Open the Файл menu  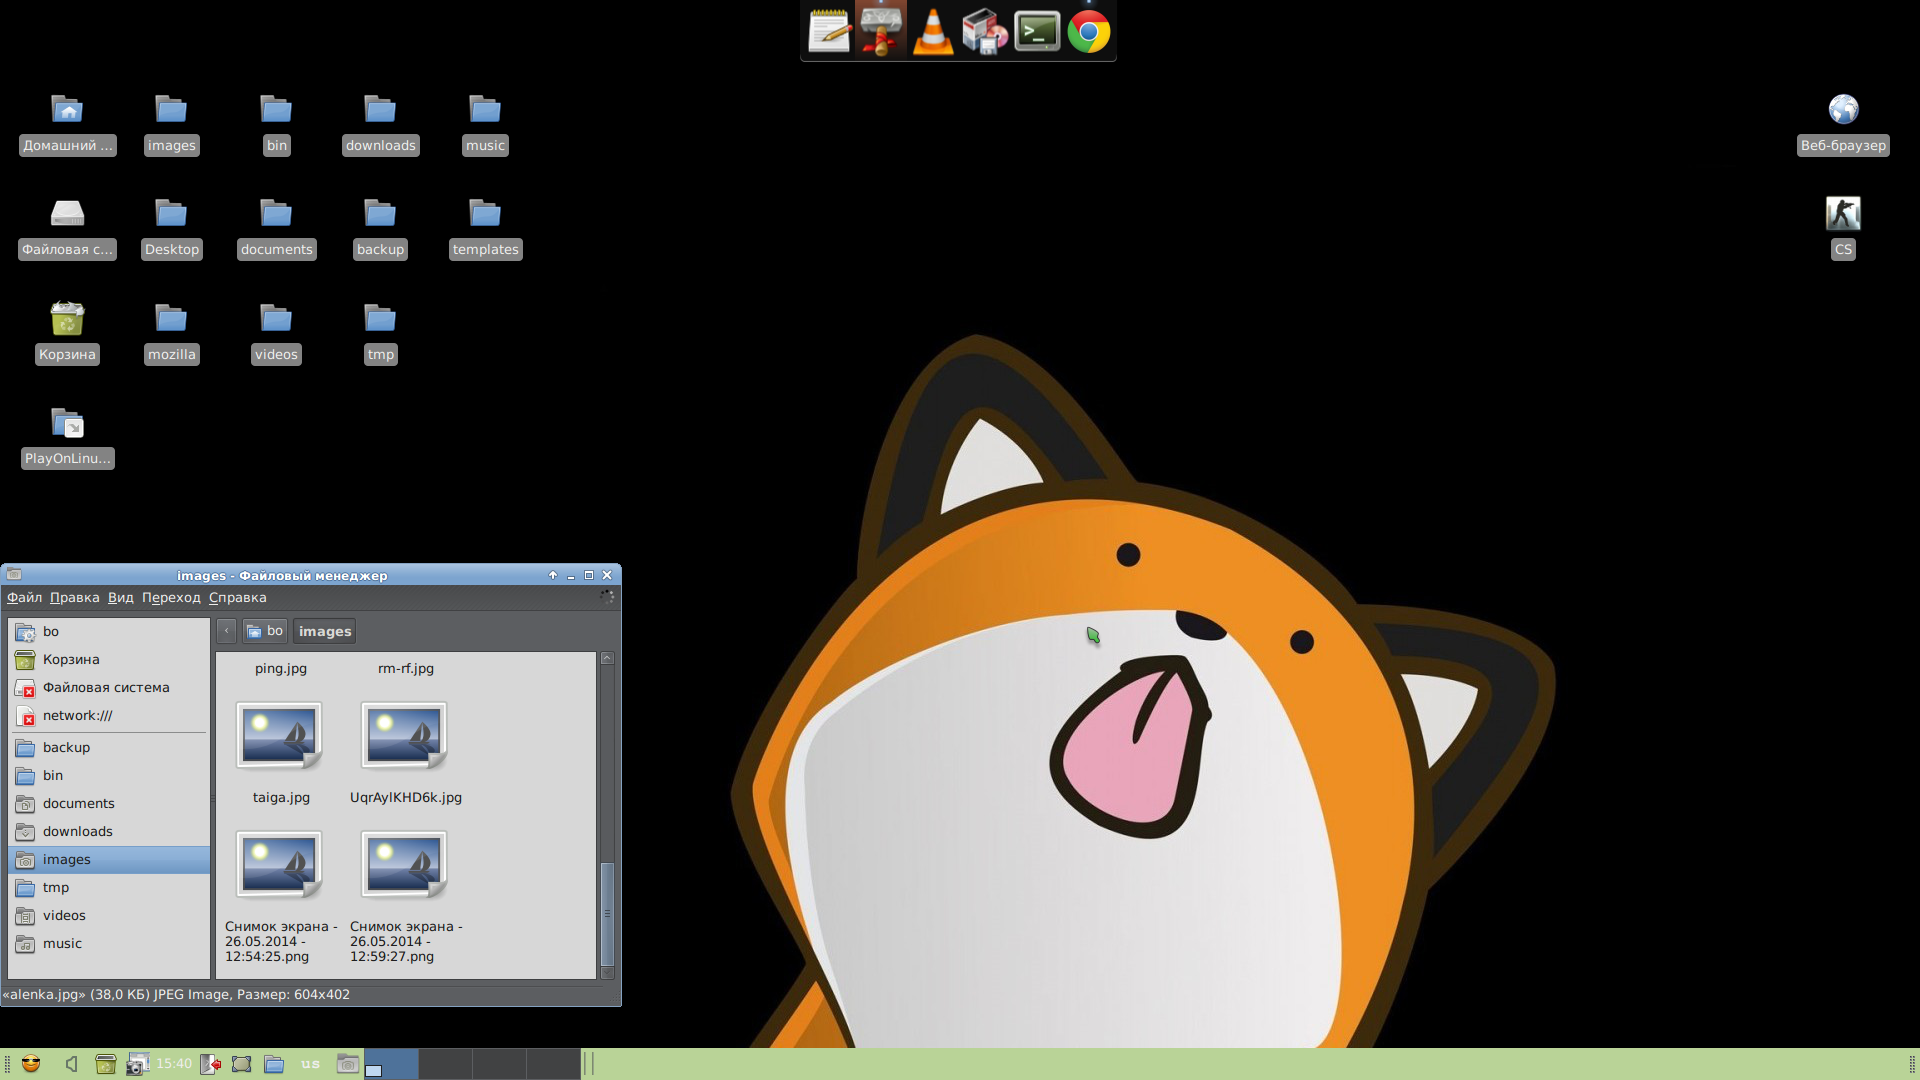pyautogui.click(x=24, y=597)
